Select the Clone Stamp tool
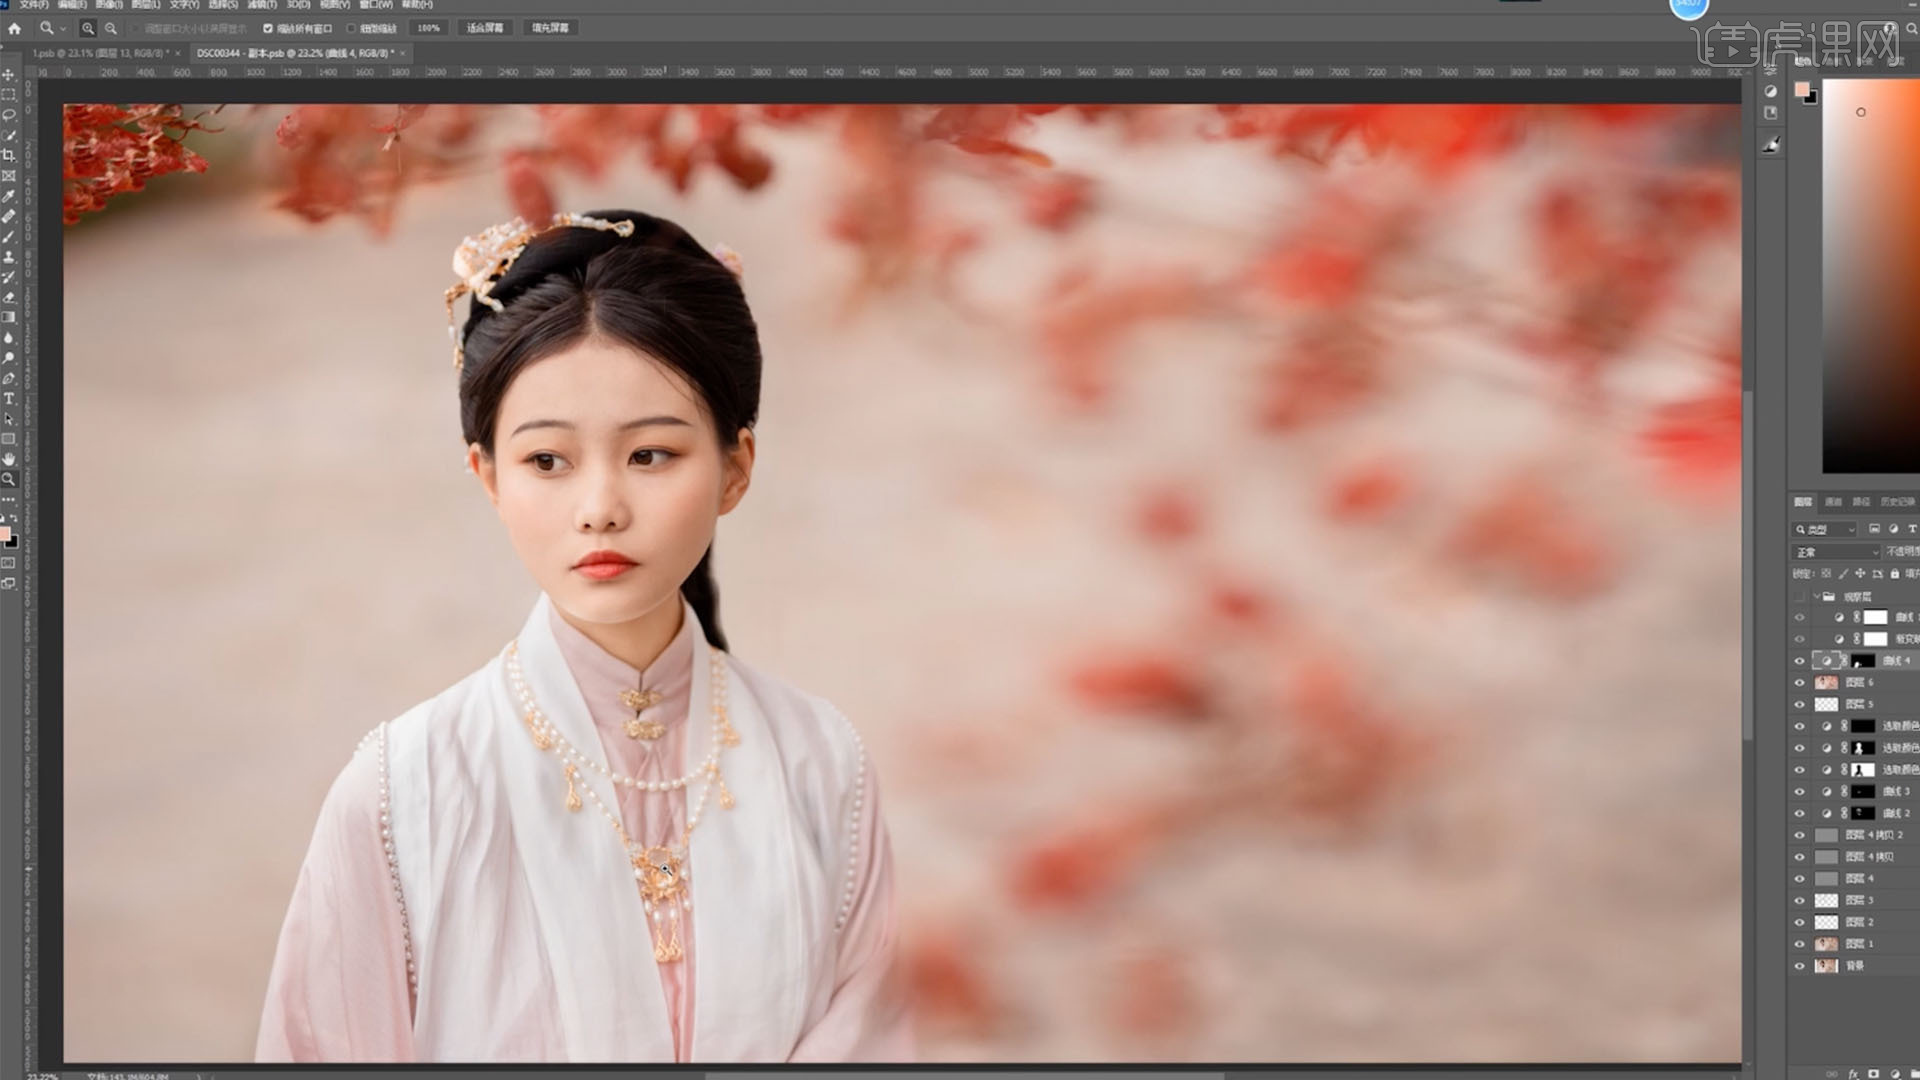1920x1080 pixels. tap(9, 257)
